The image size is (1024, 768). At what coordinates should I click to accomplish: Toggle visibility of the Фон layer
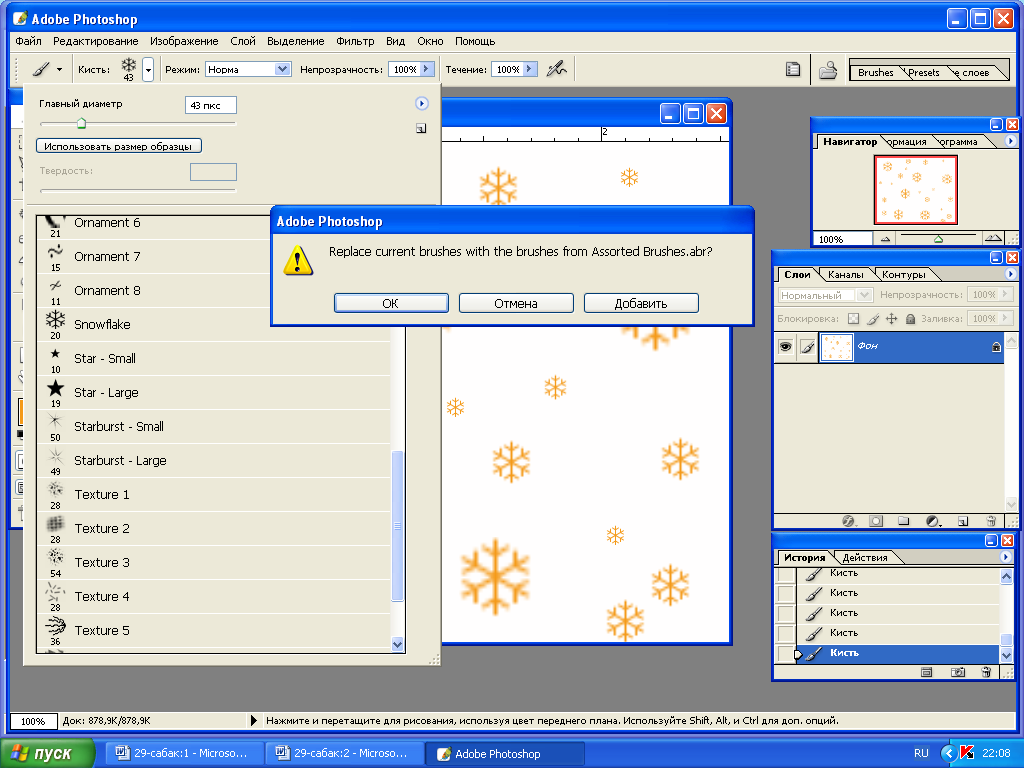[785, 347]
